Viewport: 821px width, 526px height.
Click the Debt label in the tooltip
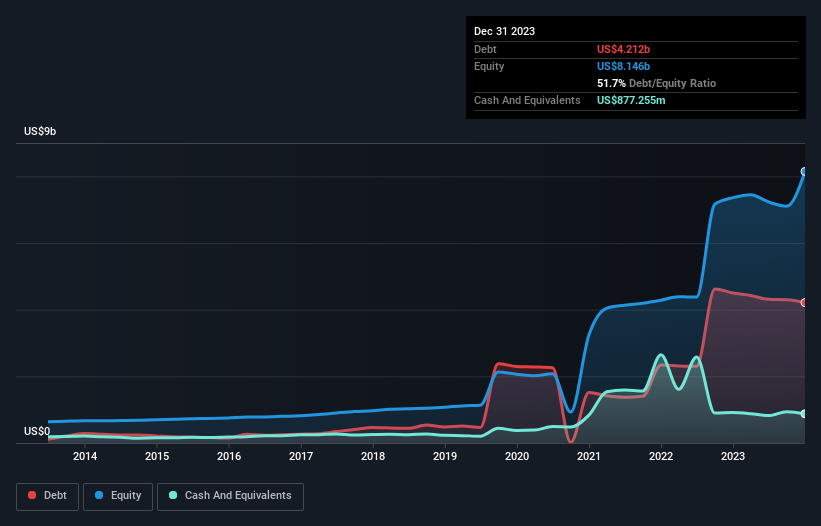485,49
